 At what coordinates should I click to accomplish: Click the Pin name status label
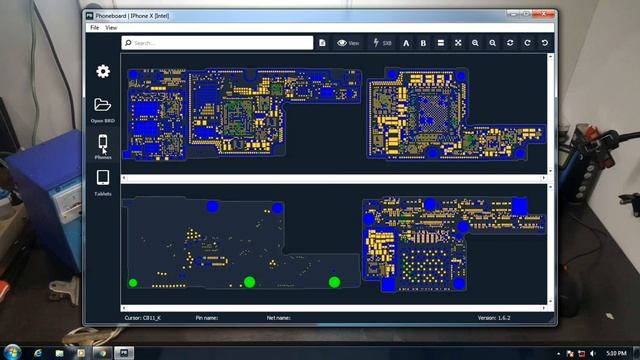click(x=207, y=318)
